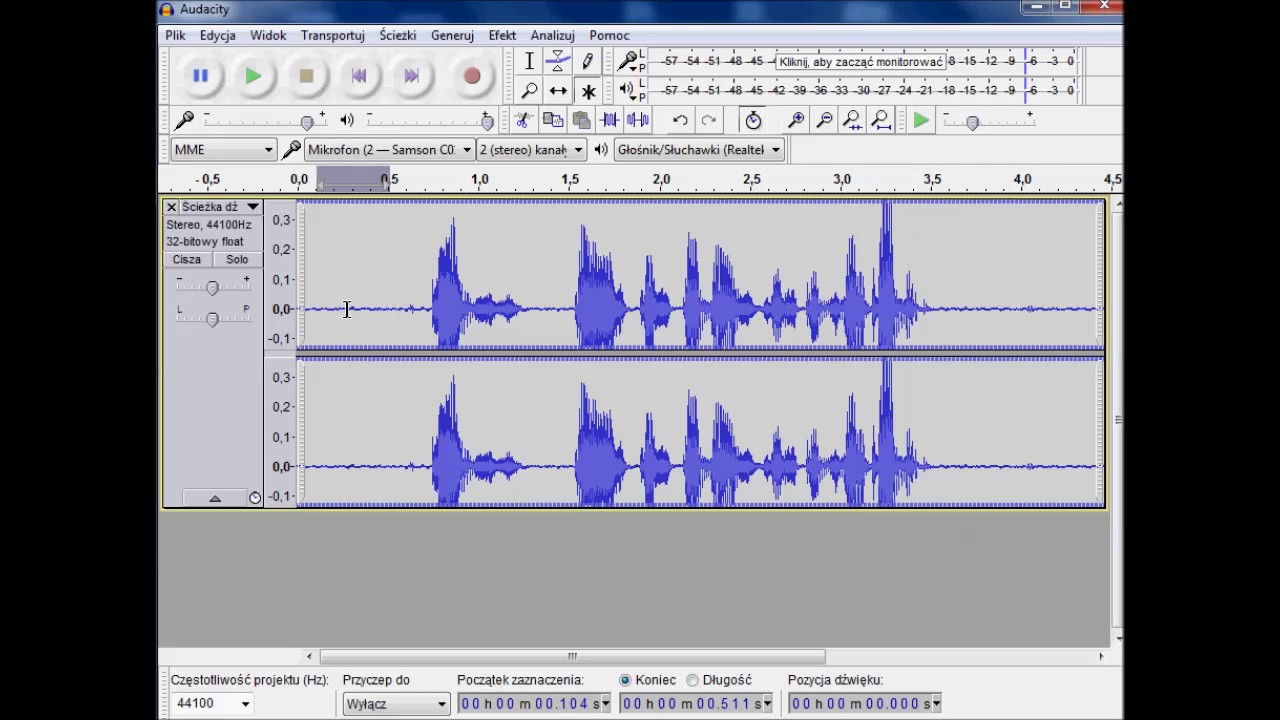
Task: Select the Zoom magnifier tool
Action: point(529,91)
